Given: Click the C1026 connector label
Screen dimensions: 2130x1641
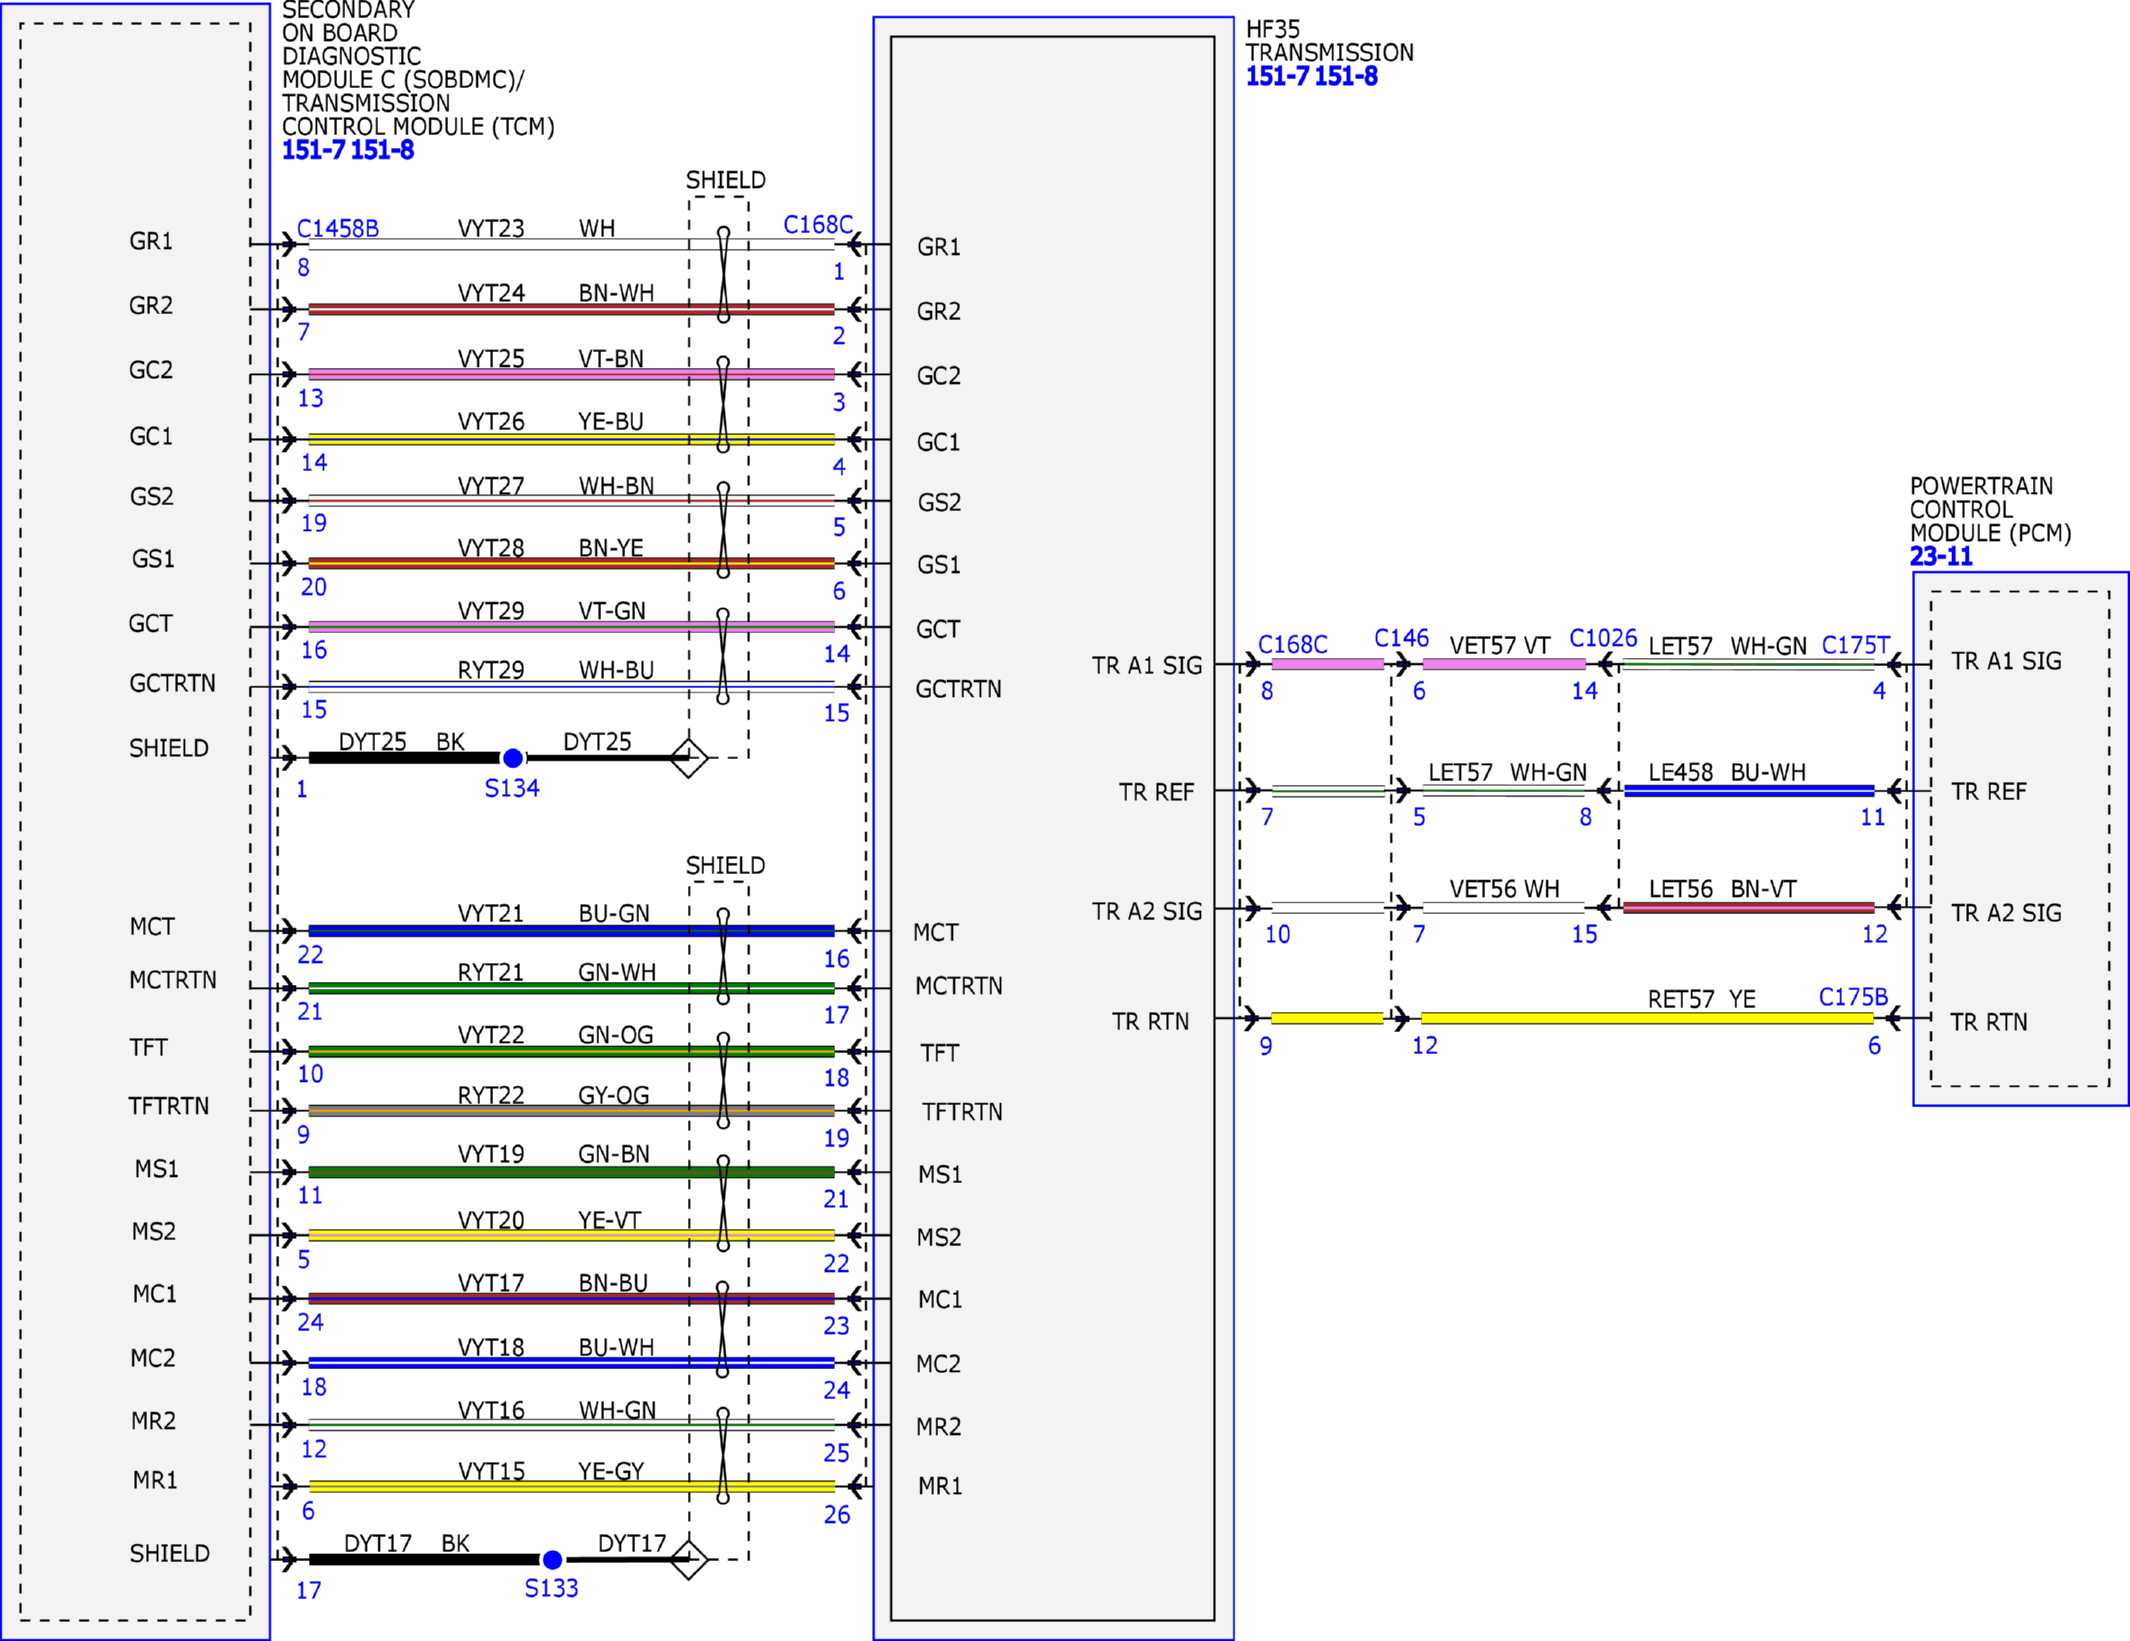Looking at the screenshot, I should pos(1603,638).
